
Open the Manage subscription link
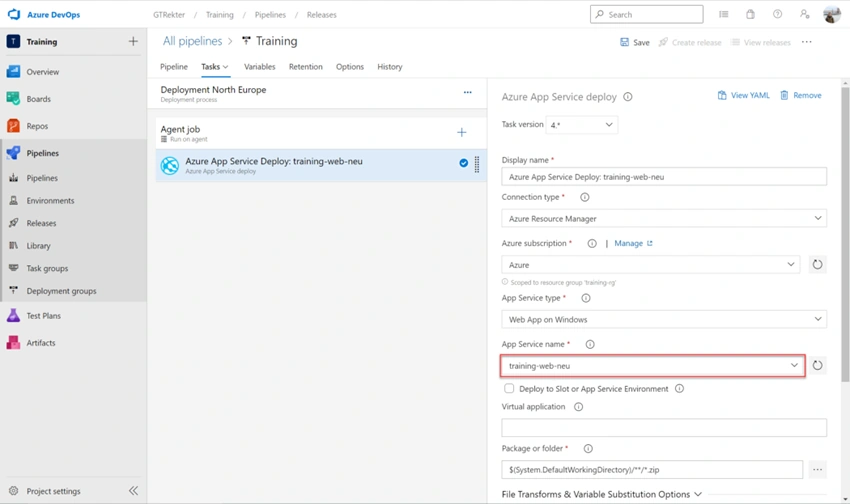point(633,243)
